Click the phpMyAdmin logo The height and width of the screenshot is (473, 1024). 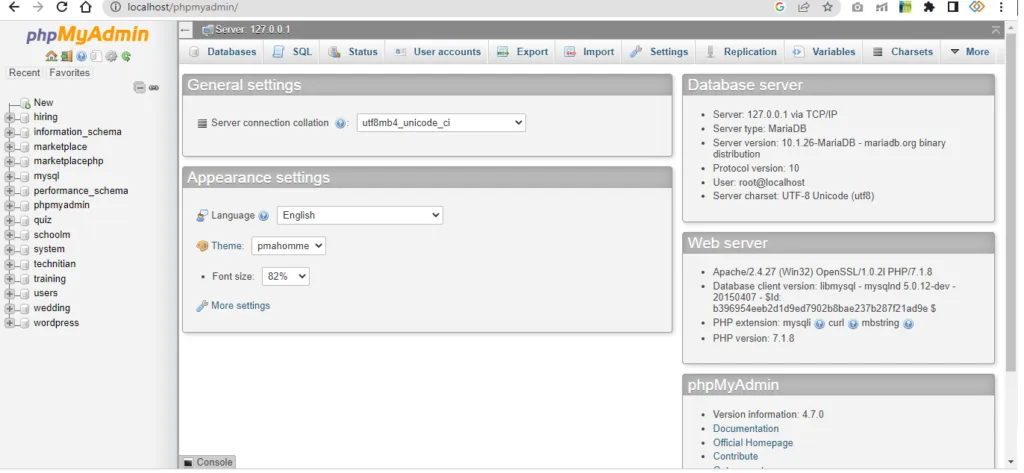(x=88, y=35)
